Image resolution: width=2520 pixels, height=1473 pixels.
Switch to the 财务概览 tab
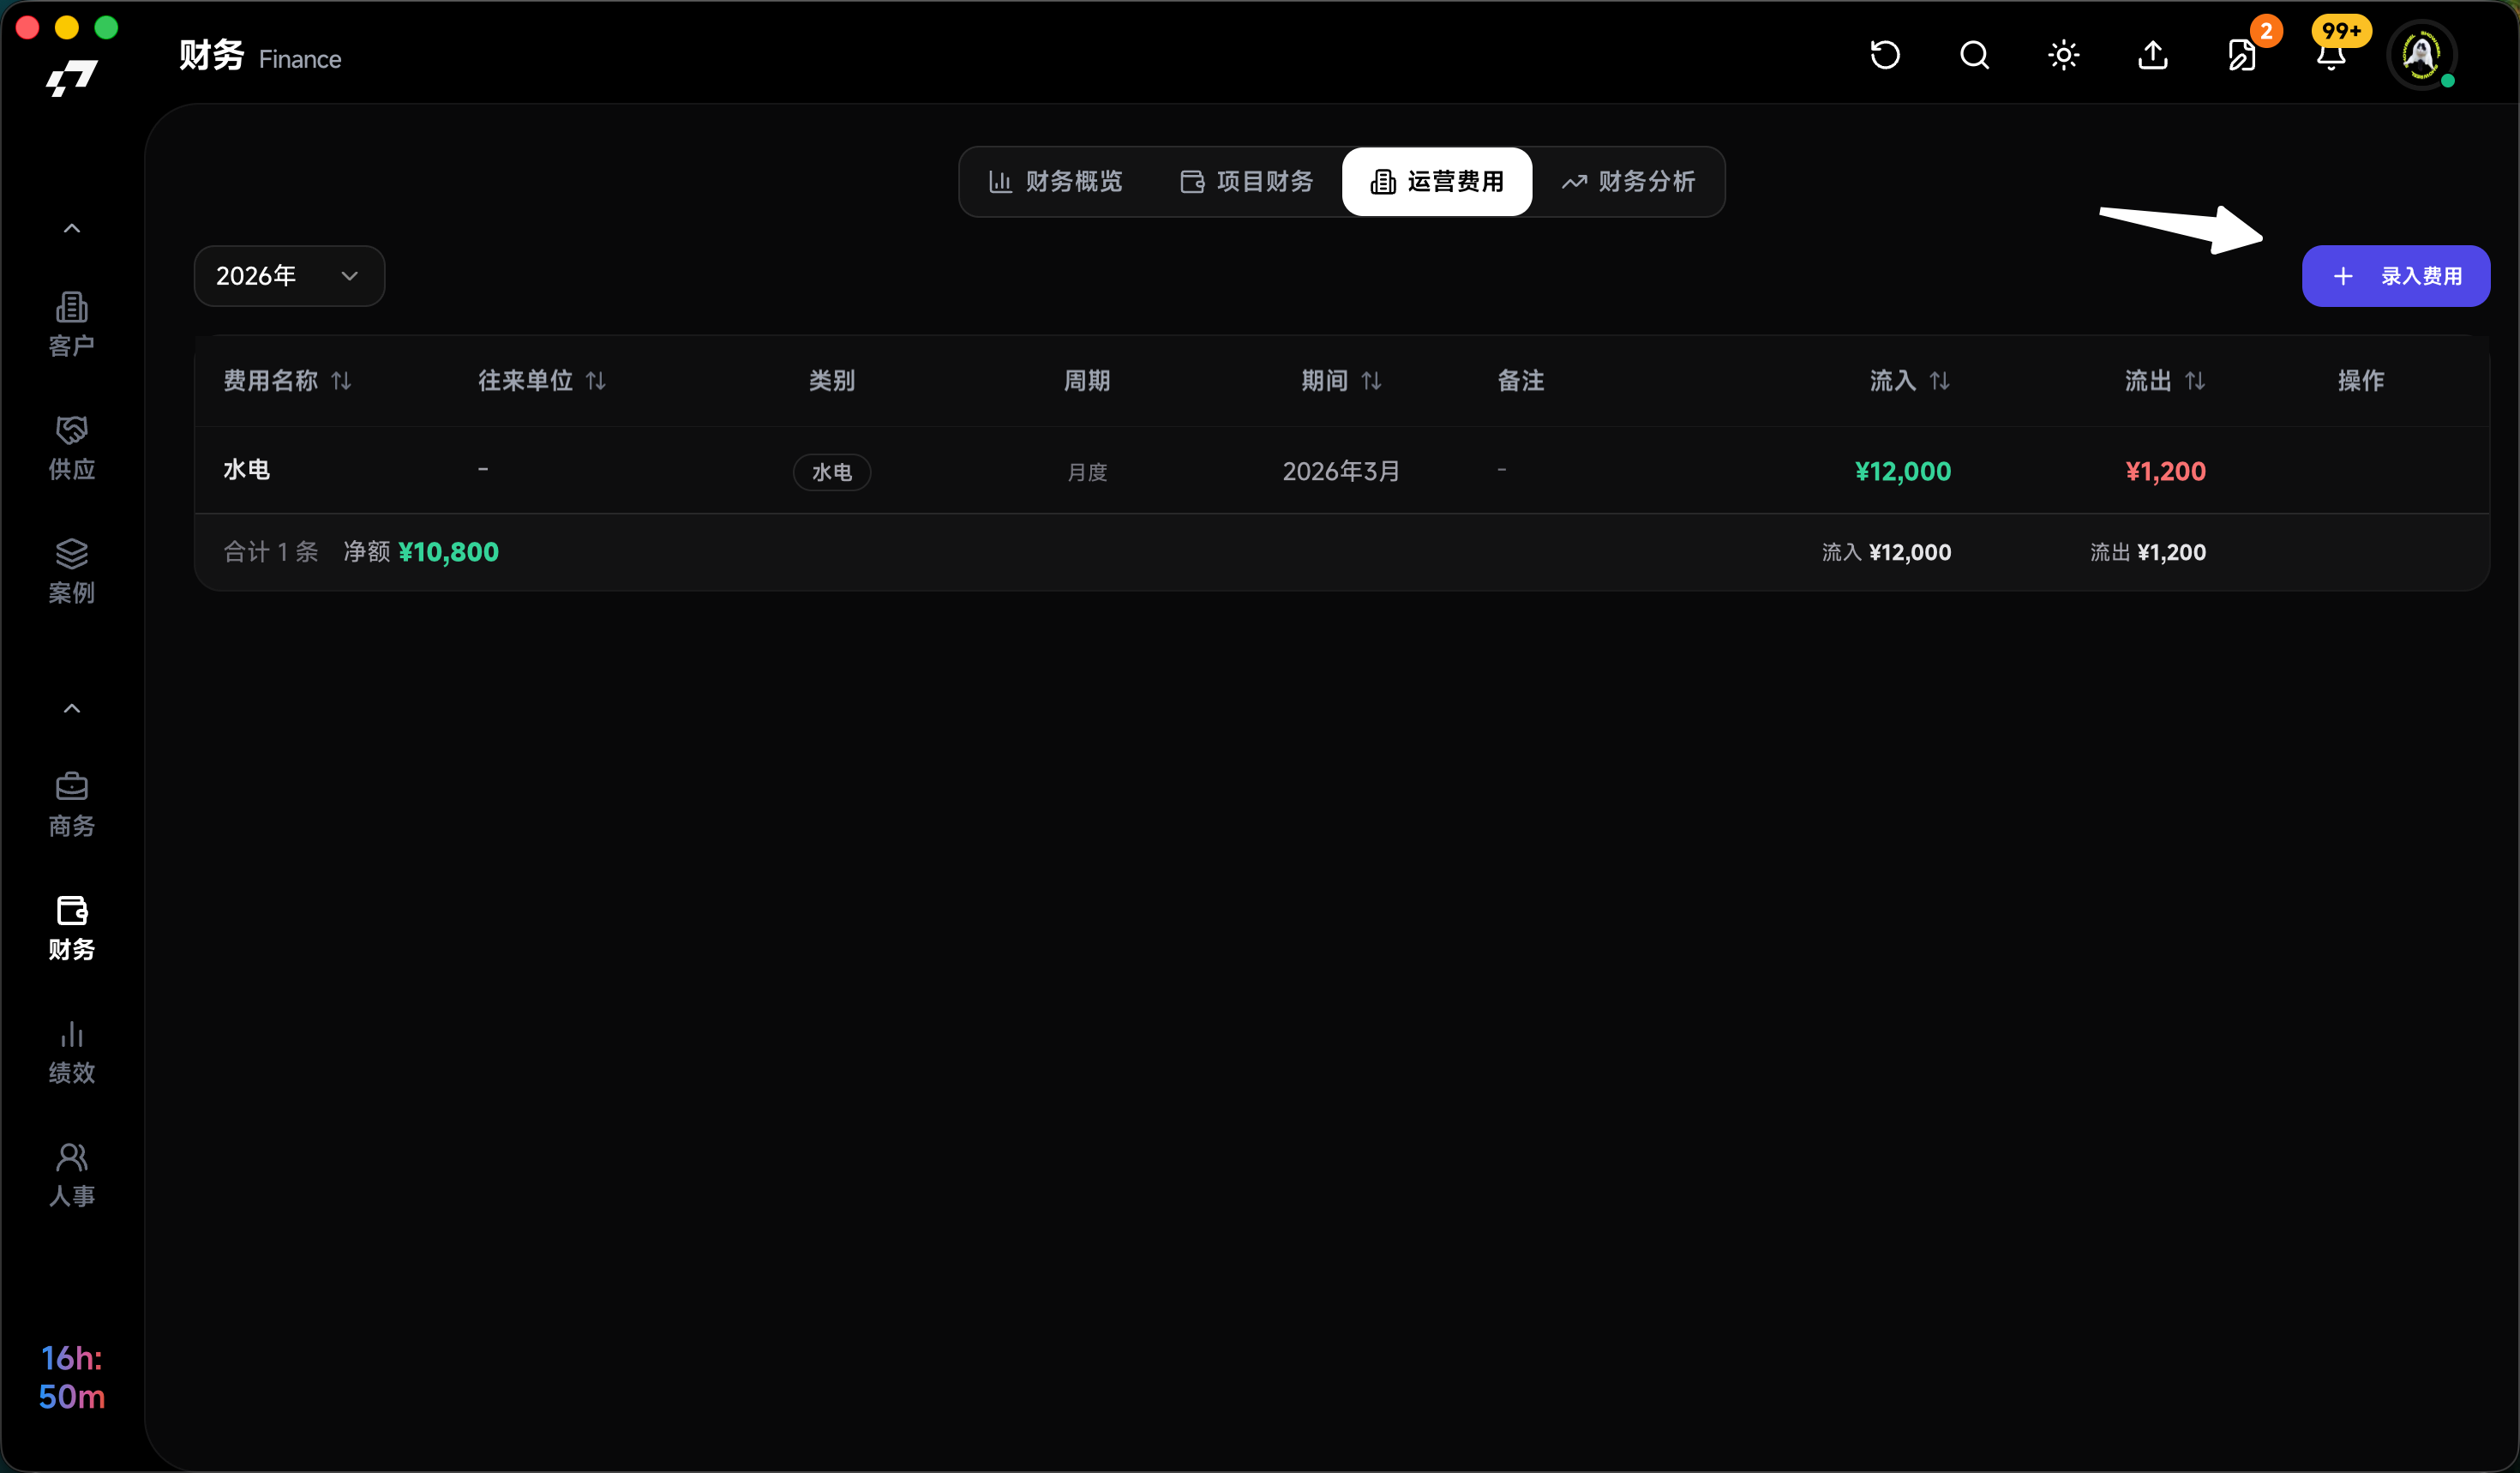(x=1055, y=181)
